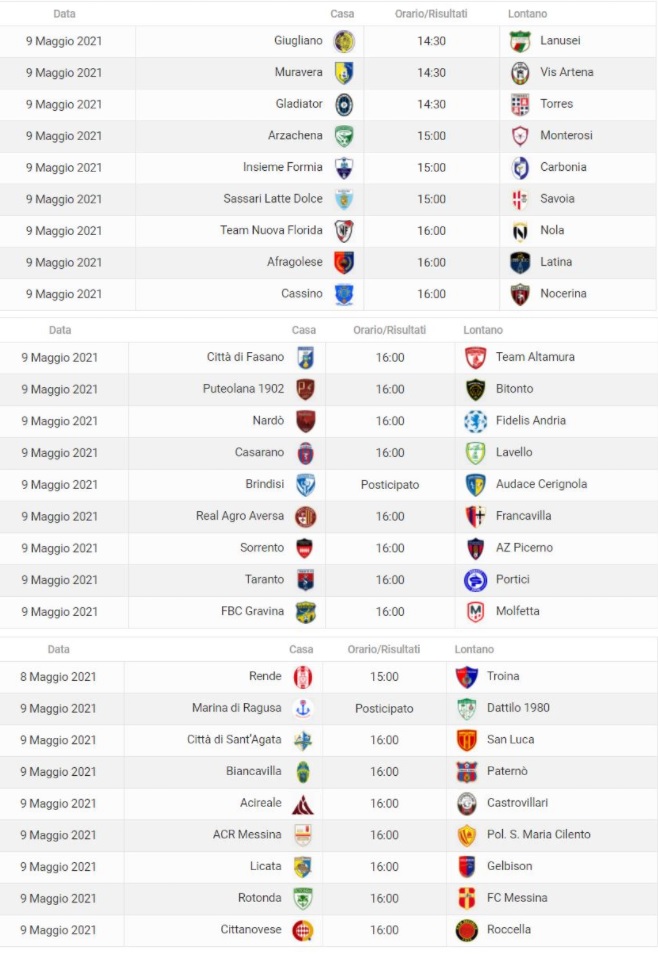Image resolution: width=658 pixels, height=957 pixels.
Task: Open the Taranto team link
Action: coord(264,579)
